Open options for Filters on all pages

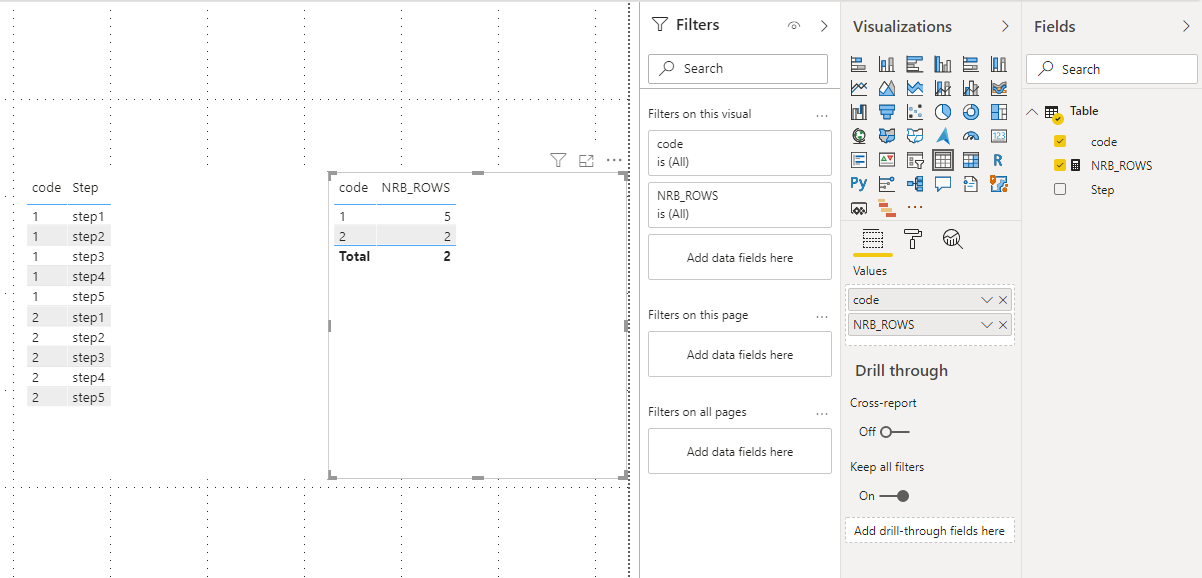pos(822,412)
